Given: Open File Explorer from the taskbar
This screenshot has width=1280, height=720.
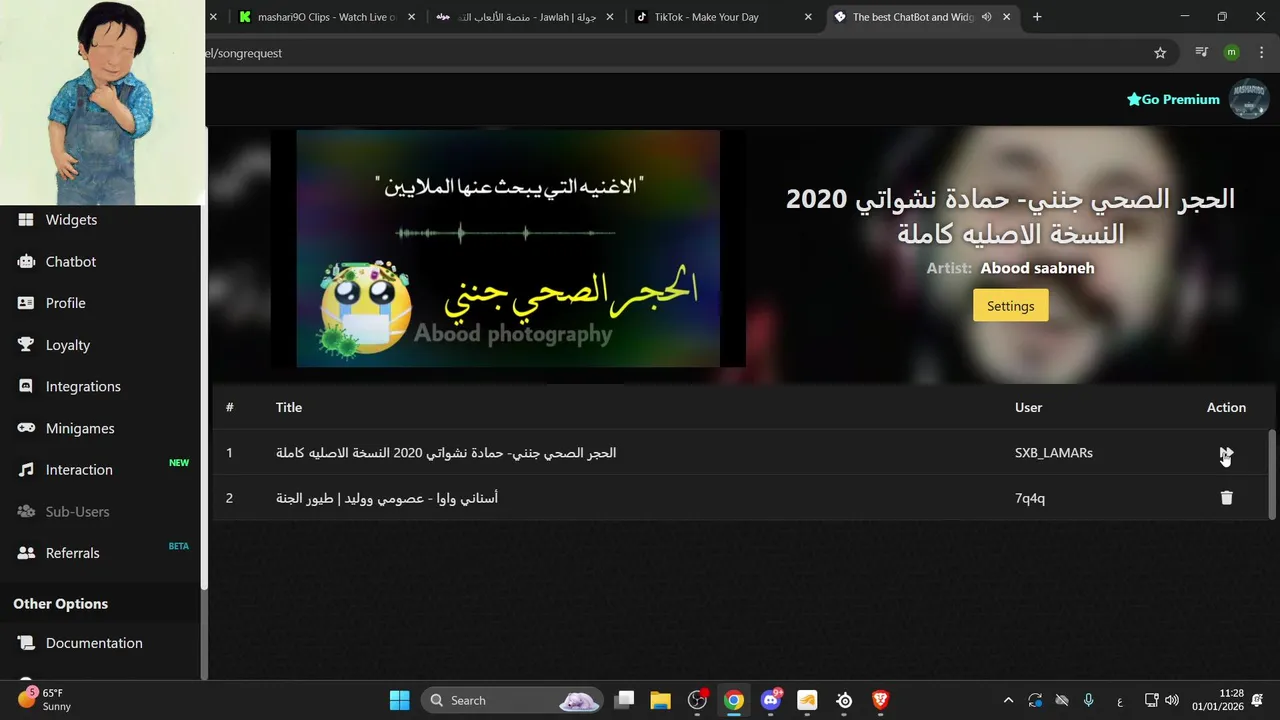Looking at the screenshot, I should tap(660, 700).
